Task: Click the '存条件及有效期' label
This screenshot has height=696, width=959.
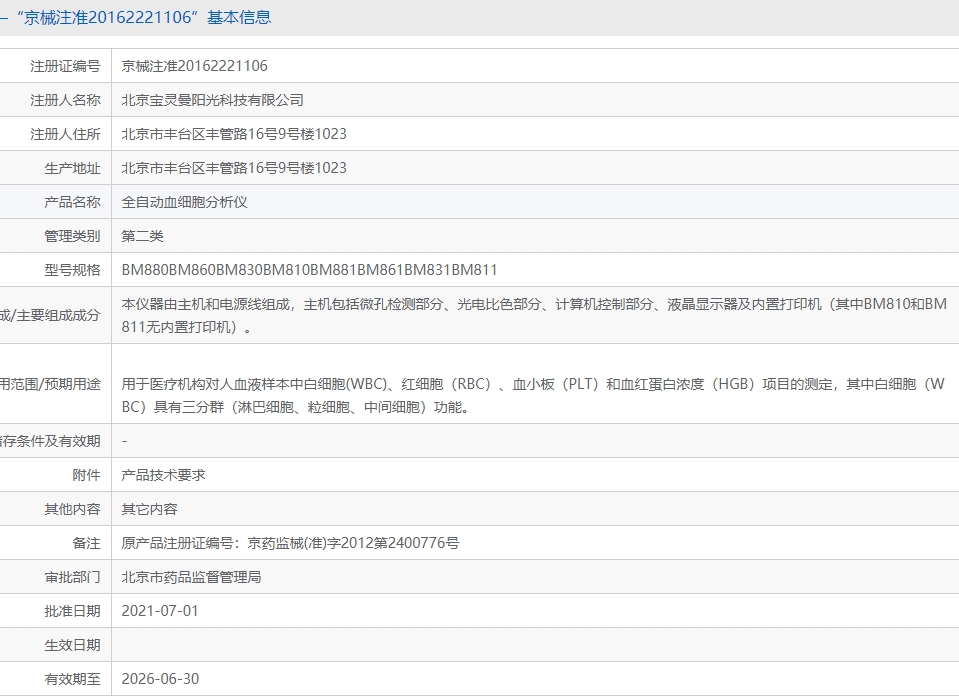Action: 50,441
